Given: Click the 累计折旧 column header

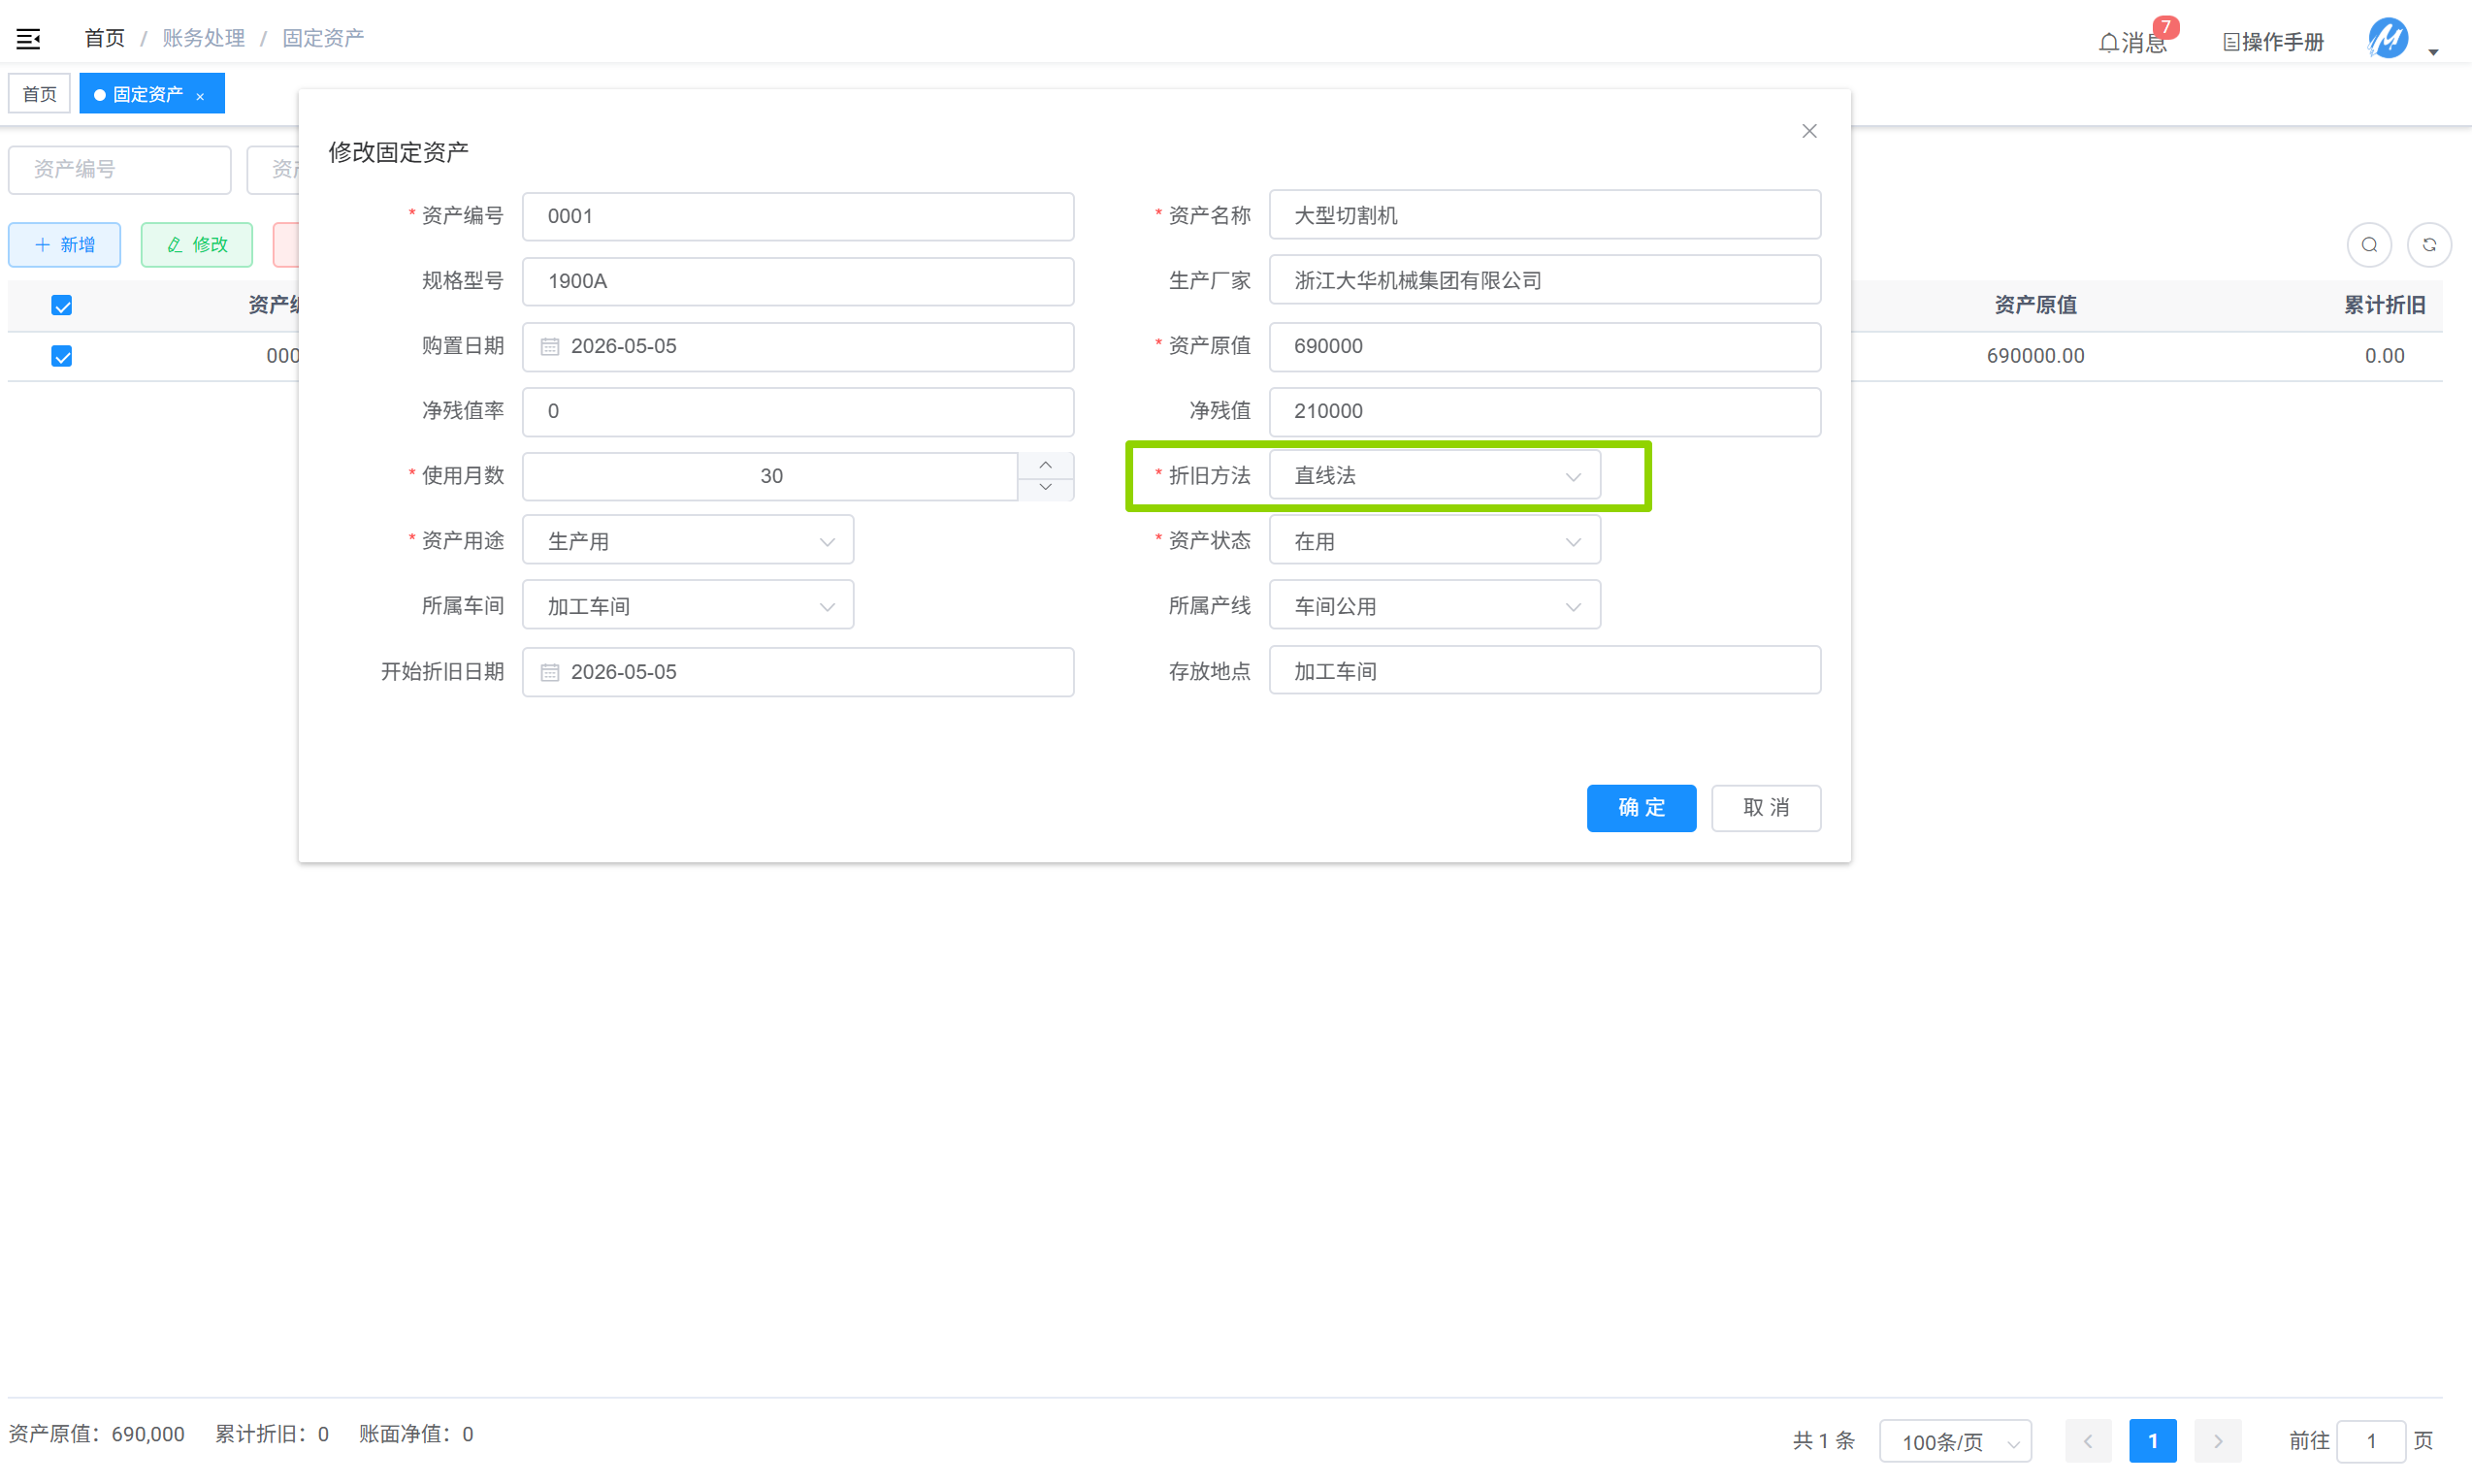Looking at the screenshot, I should (2383, 306).
